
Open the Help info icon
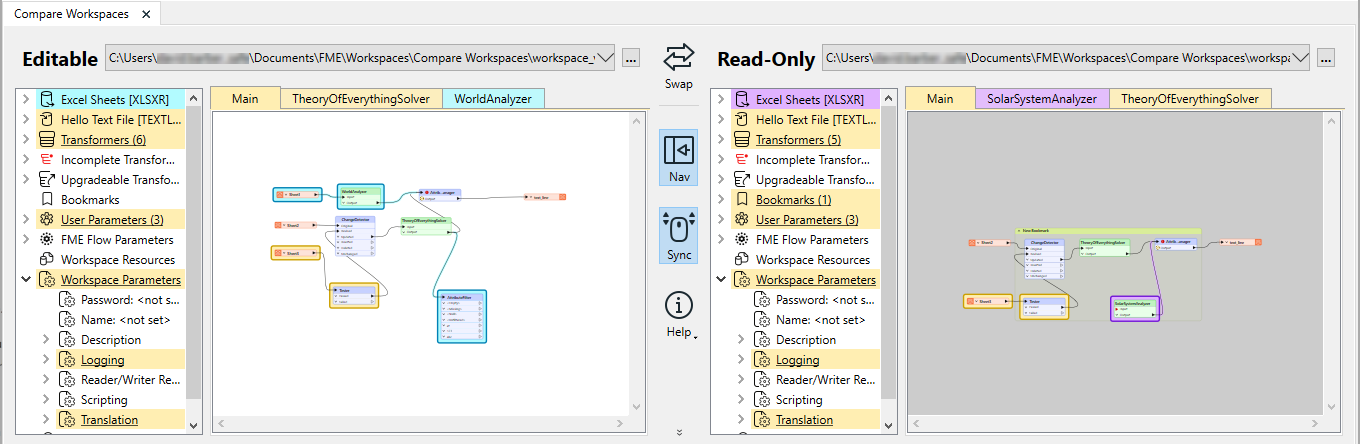(679, 306)
